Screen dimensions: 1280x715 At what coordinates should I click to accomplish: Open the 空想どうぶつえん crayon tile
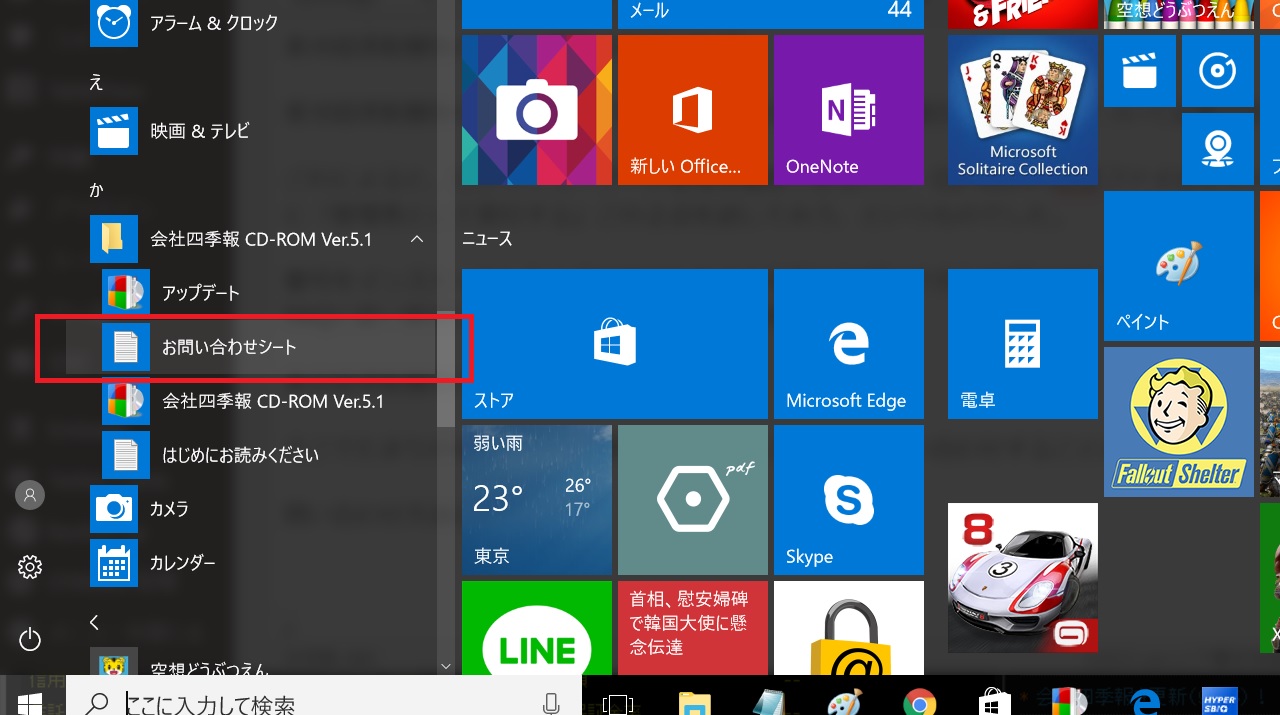click(x=1179, y=14)
